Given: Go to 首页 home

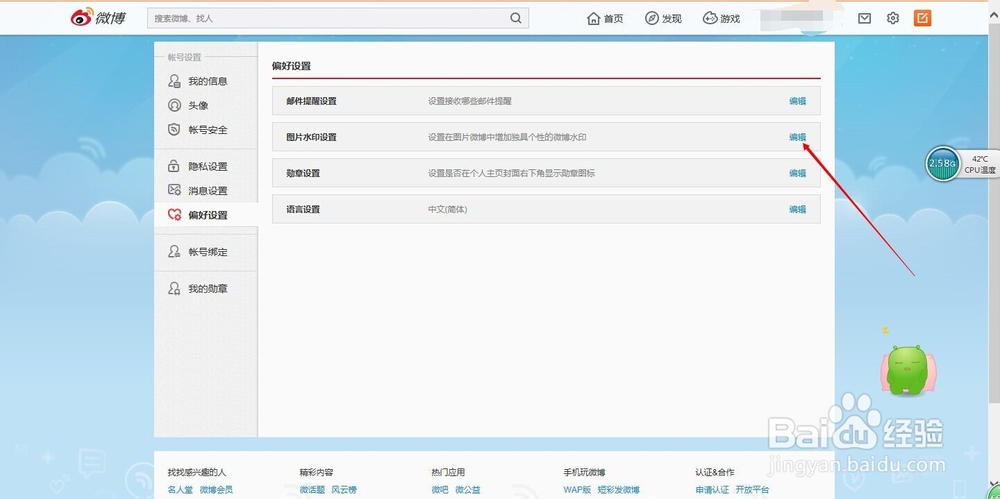Looking at the screenshot, I should pyautogui.click(x=605, y=19).
